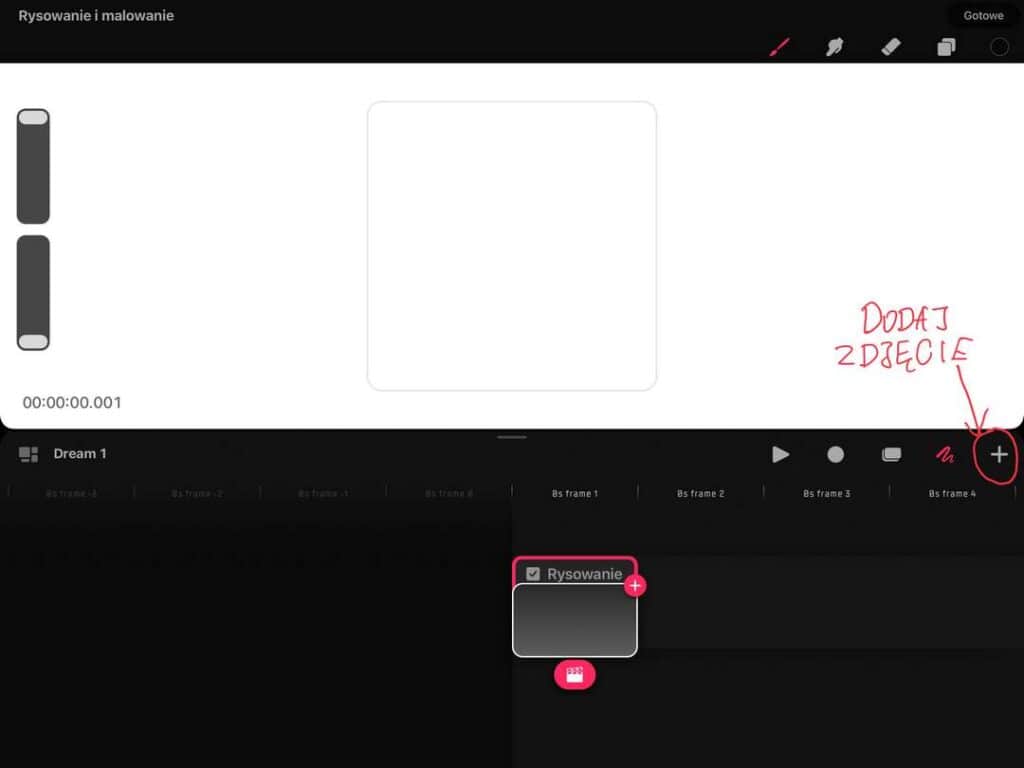Adjust the upper brush size slider
The image size is (1024, 768).
(x=33, y=167)
